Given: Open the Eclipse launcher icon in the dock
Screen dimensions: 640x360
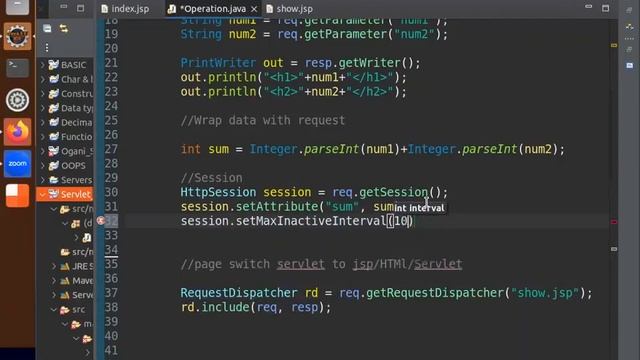Looking at the screenshot, I should point(18,37).
